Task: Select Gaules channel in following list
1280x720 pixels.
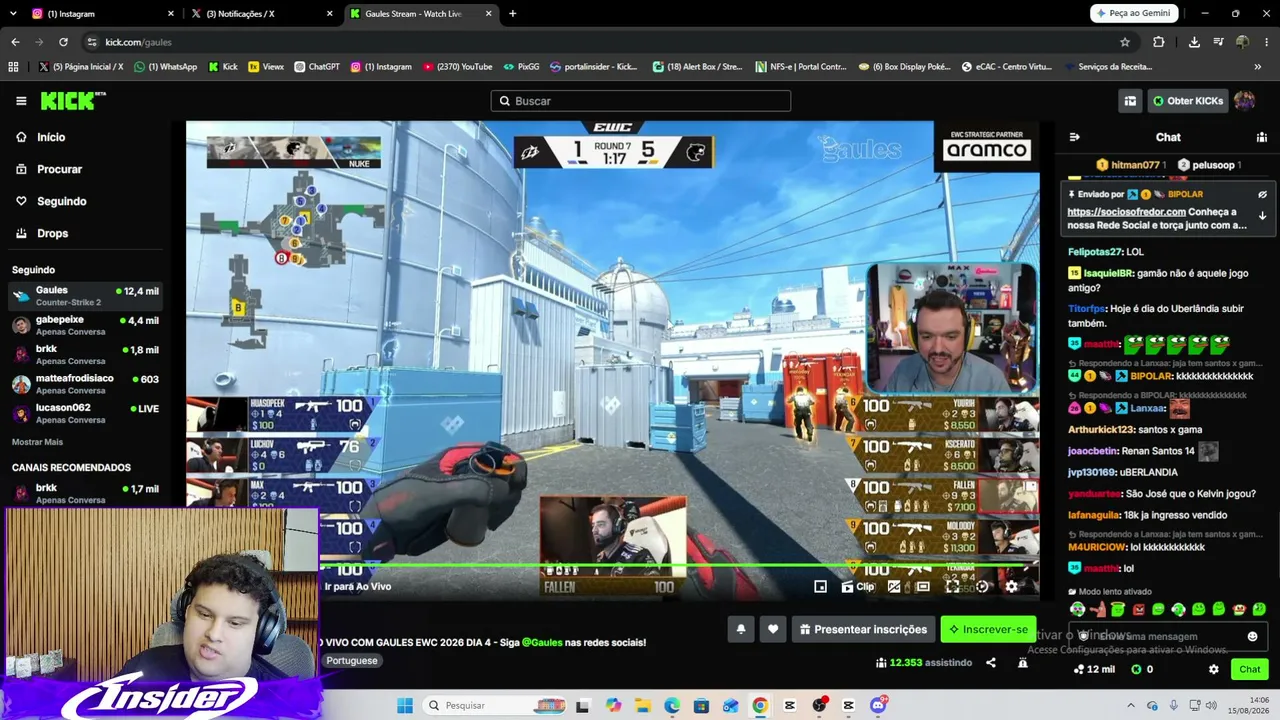Action: coord(86,296)
